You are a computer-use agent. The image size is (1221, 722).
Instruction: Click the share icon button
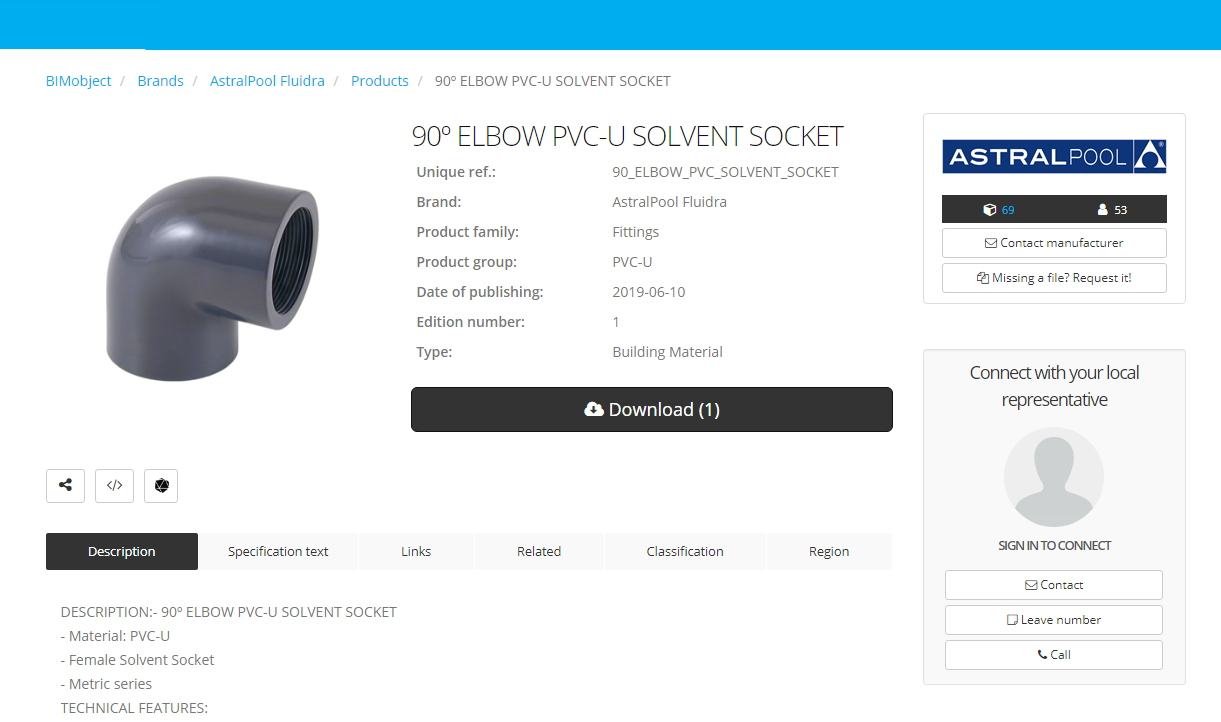[x=65, y=485]
